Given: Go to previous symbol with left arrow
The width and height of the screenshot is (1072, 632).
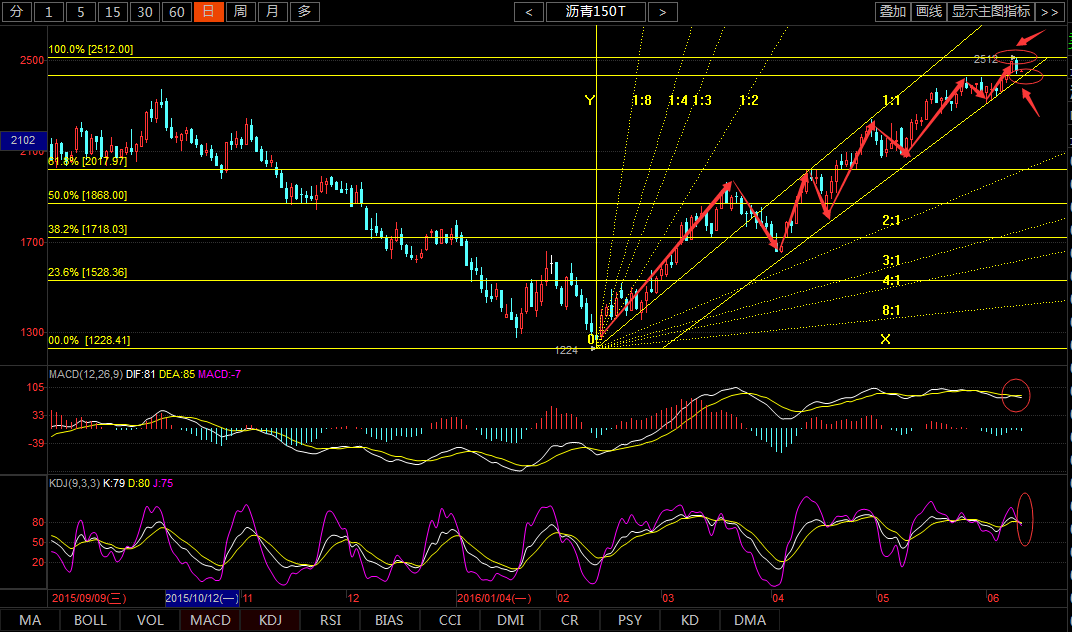Looking at the screenshot, I should (528, 12).
